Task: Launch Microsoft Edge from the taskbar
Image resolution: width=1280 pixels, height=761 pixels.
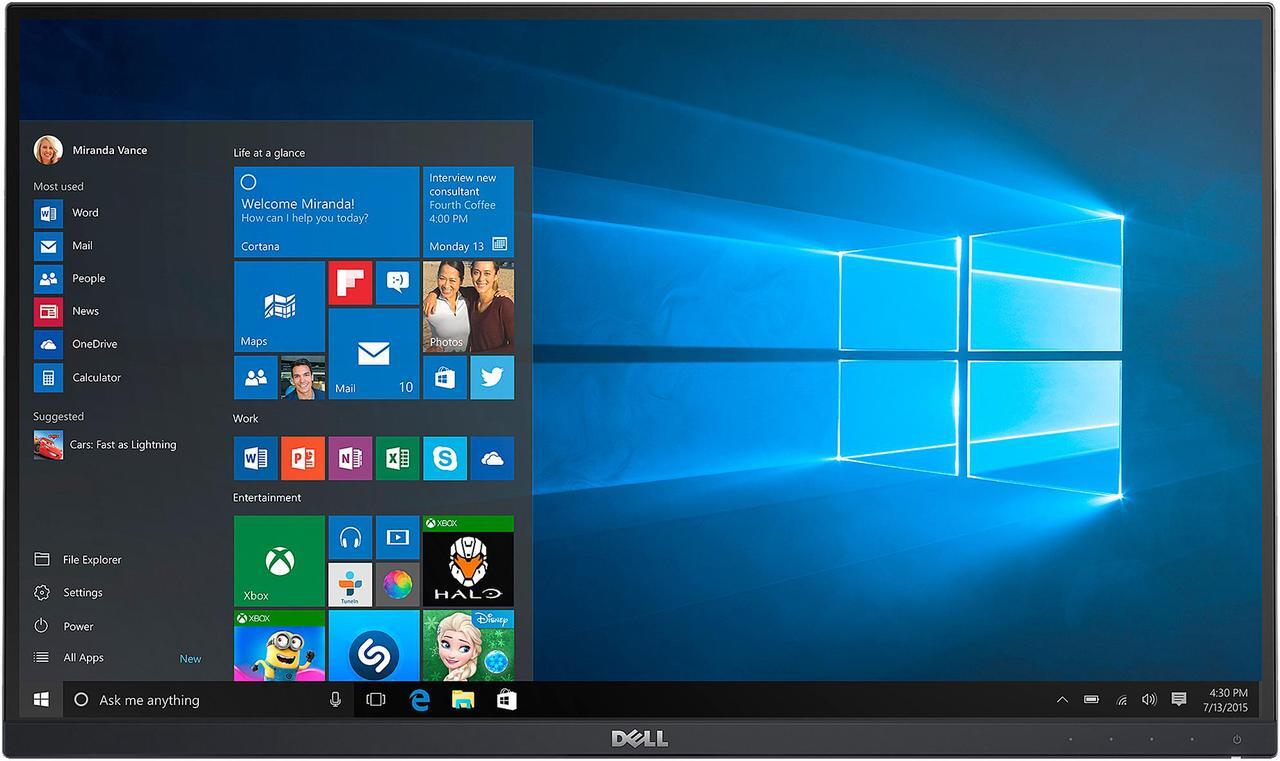Action: click(419, 700)
